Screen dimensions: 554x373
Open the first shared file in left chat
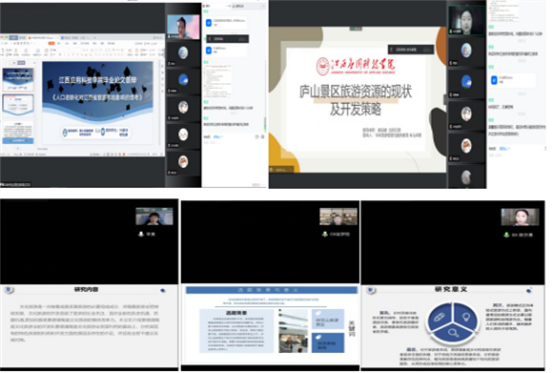pyautogui.click(x=226, y=23)
